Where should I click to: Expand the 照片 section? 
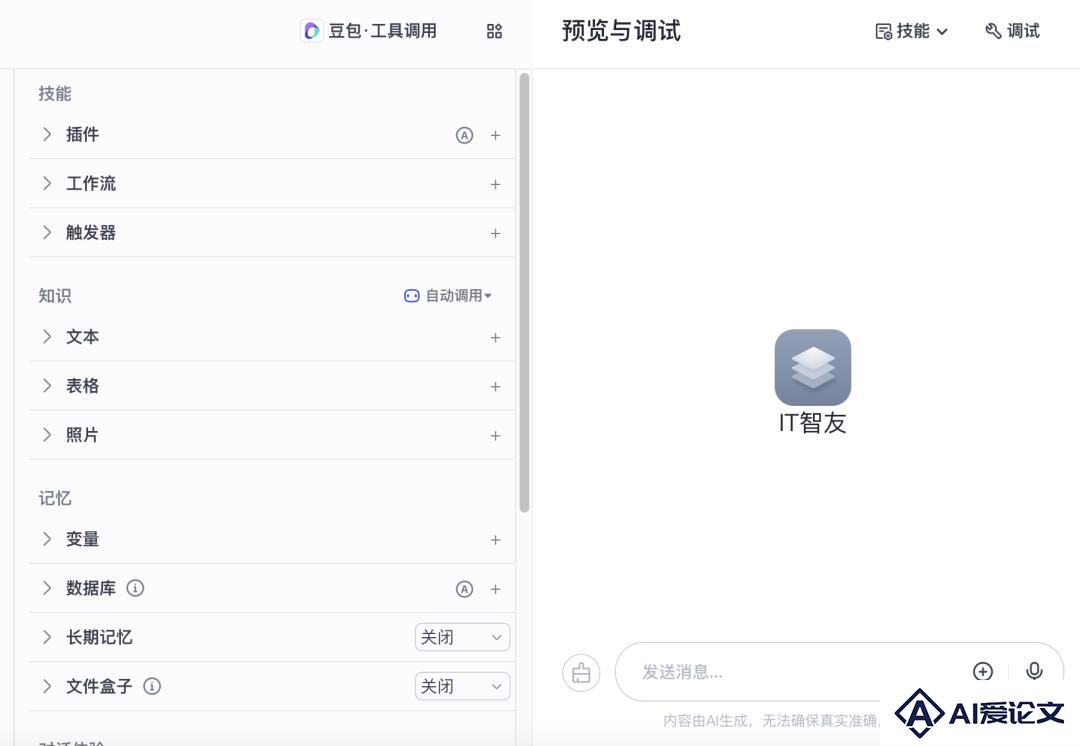pos(47,435)
